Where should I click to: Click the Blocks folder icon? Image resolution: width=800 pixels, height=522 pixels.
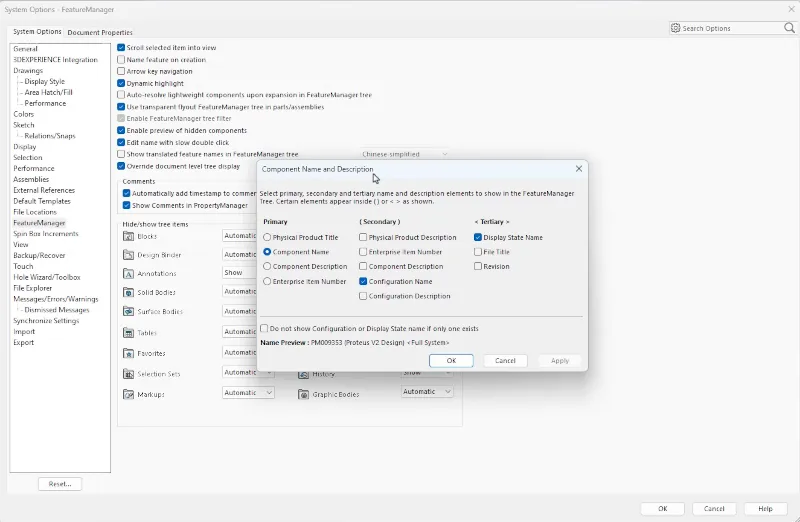(x=128, y=236)
